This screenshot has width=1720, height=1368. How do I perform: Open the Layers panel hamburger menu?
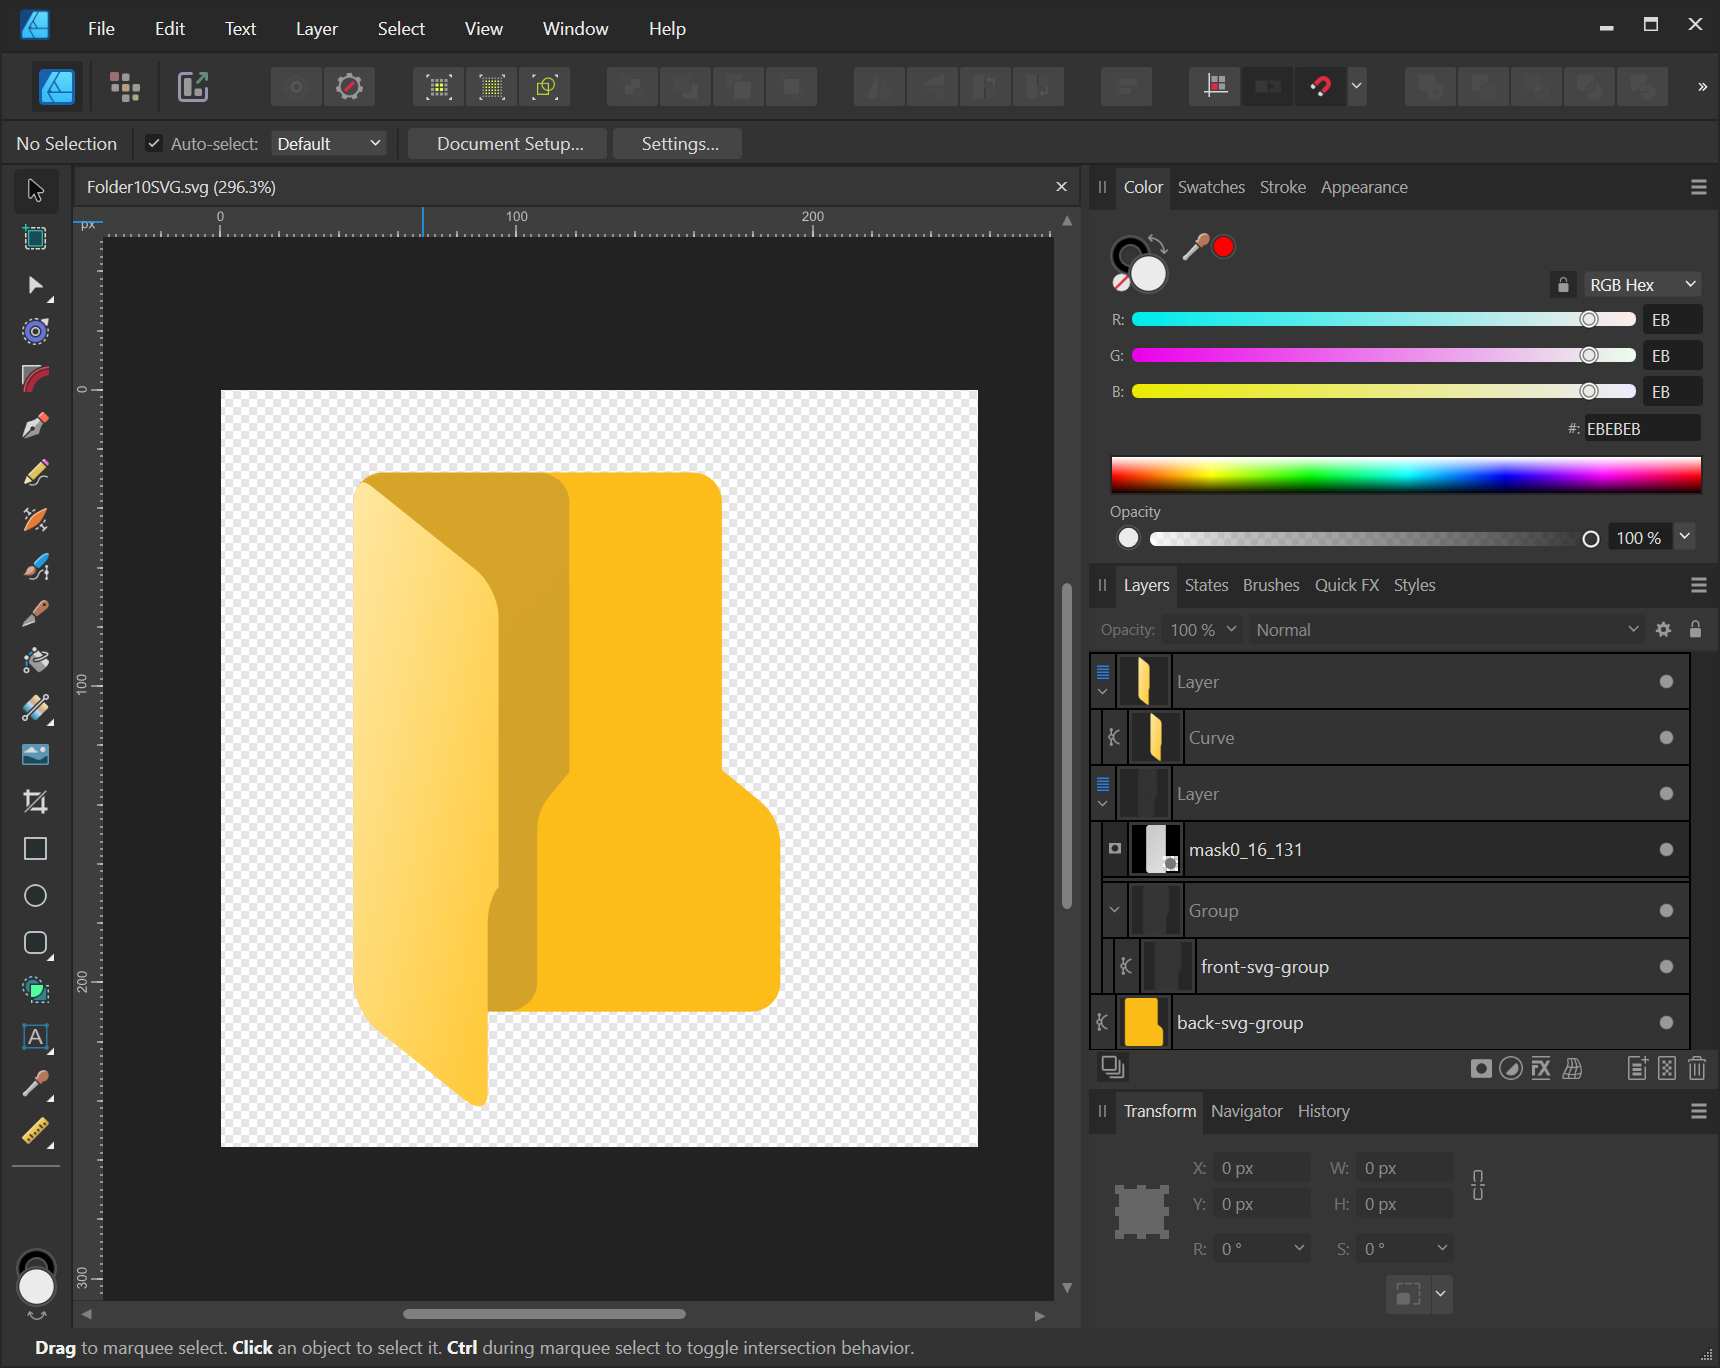click(1698, 585)
